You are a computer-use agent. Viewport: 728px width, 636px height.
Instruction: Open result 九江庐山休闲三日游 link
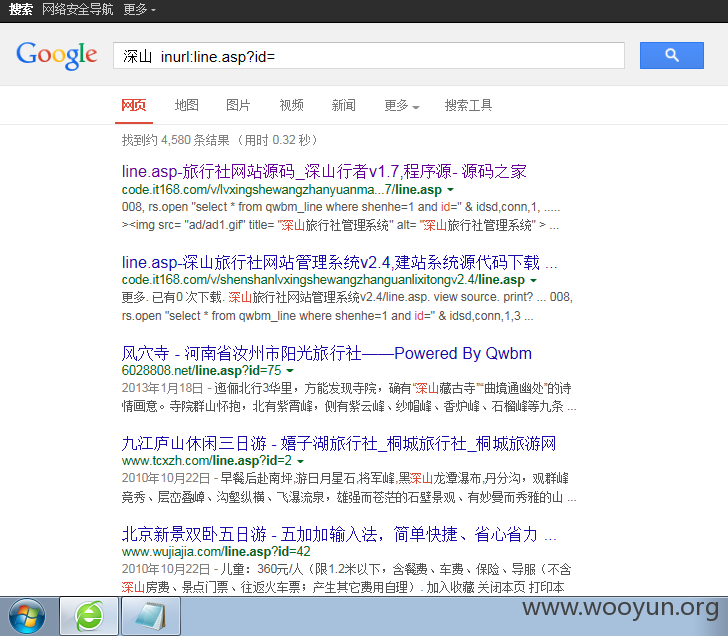coord(338,444)
